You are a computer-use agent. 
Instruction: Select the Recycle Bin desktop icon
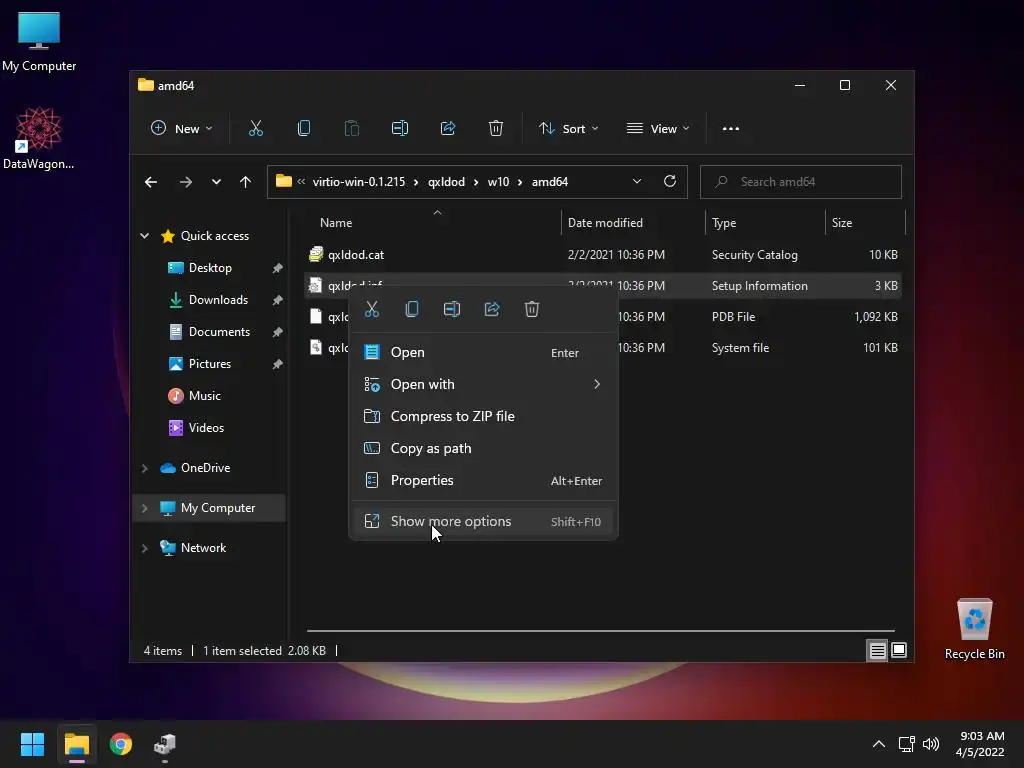974,628
